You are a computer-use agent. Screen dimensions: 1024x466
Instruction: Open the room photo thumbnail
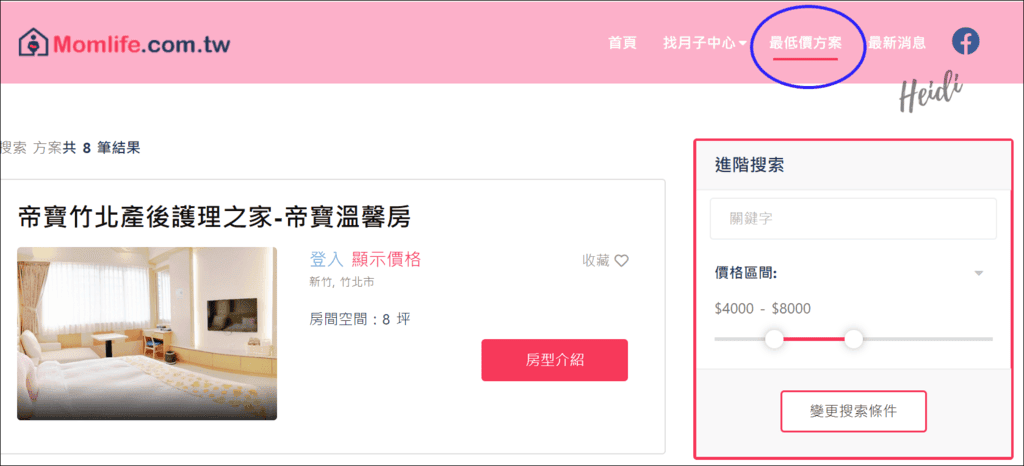[x=147, y=334]
